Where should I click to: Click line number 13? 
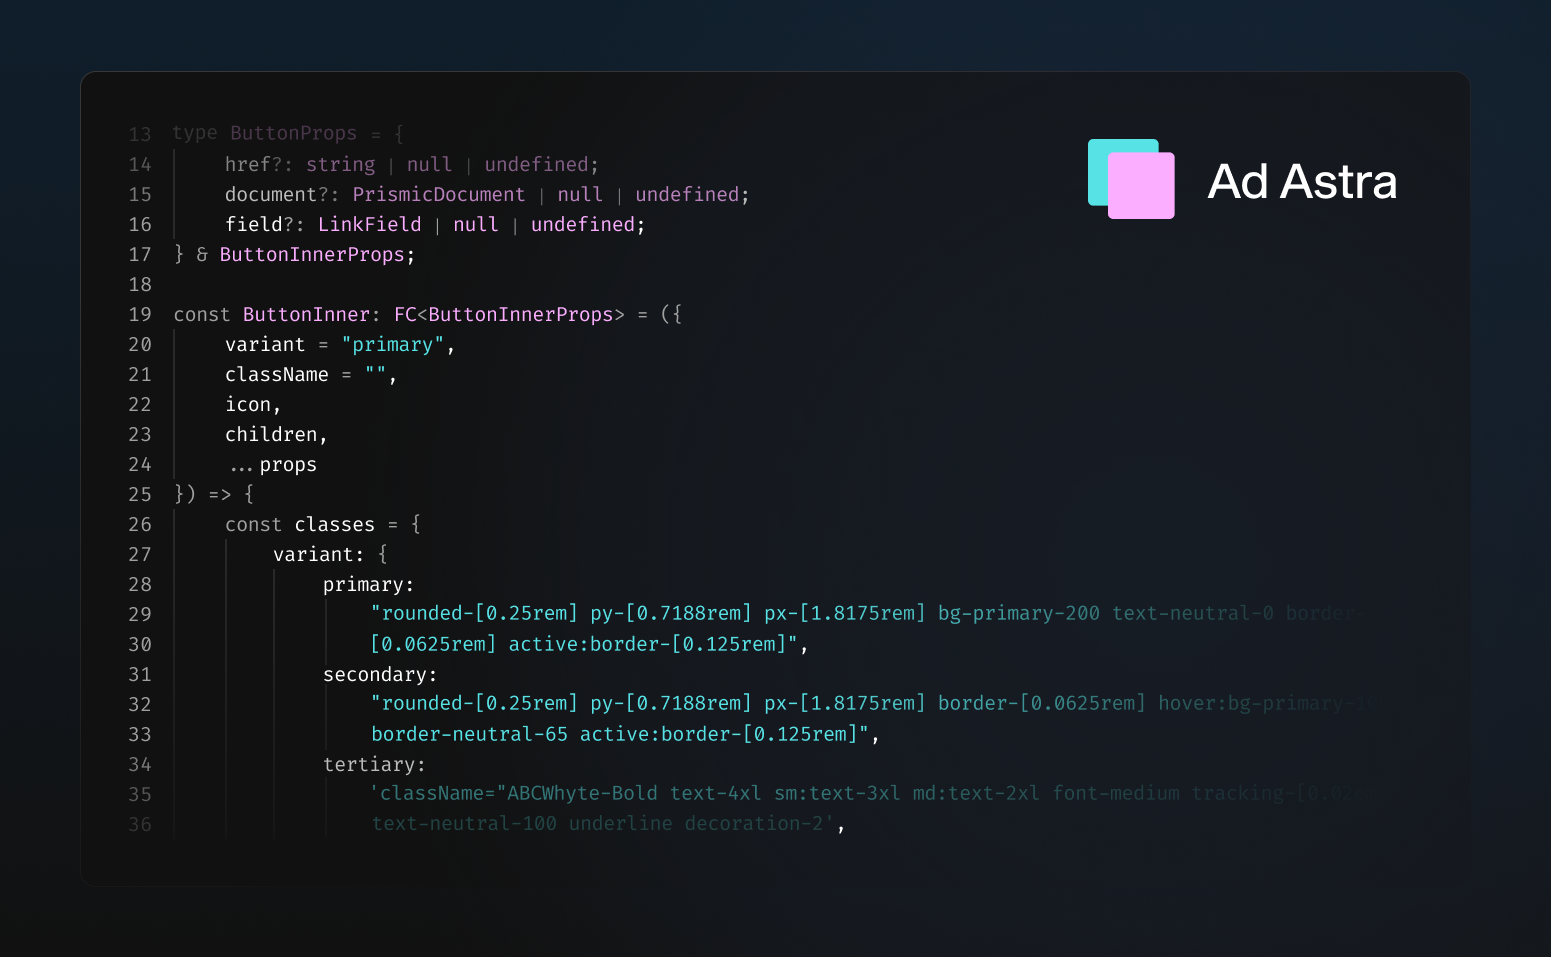[140, 134]
